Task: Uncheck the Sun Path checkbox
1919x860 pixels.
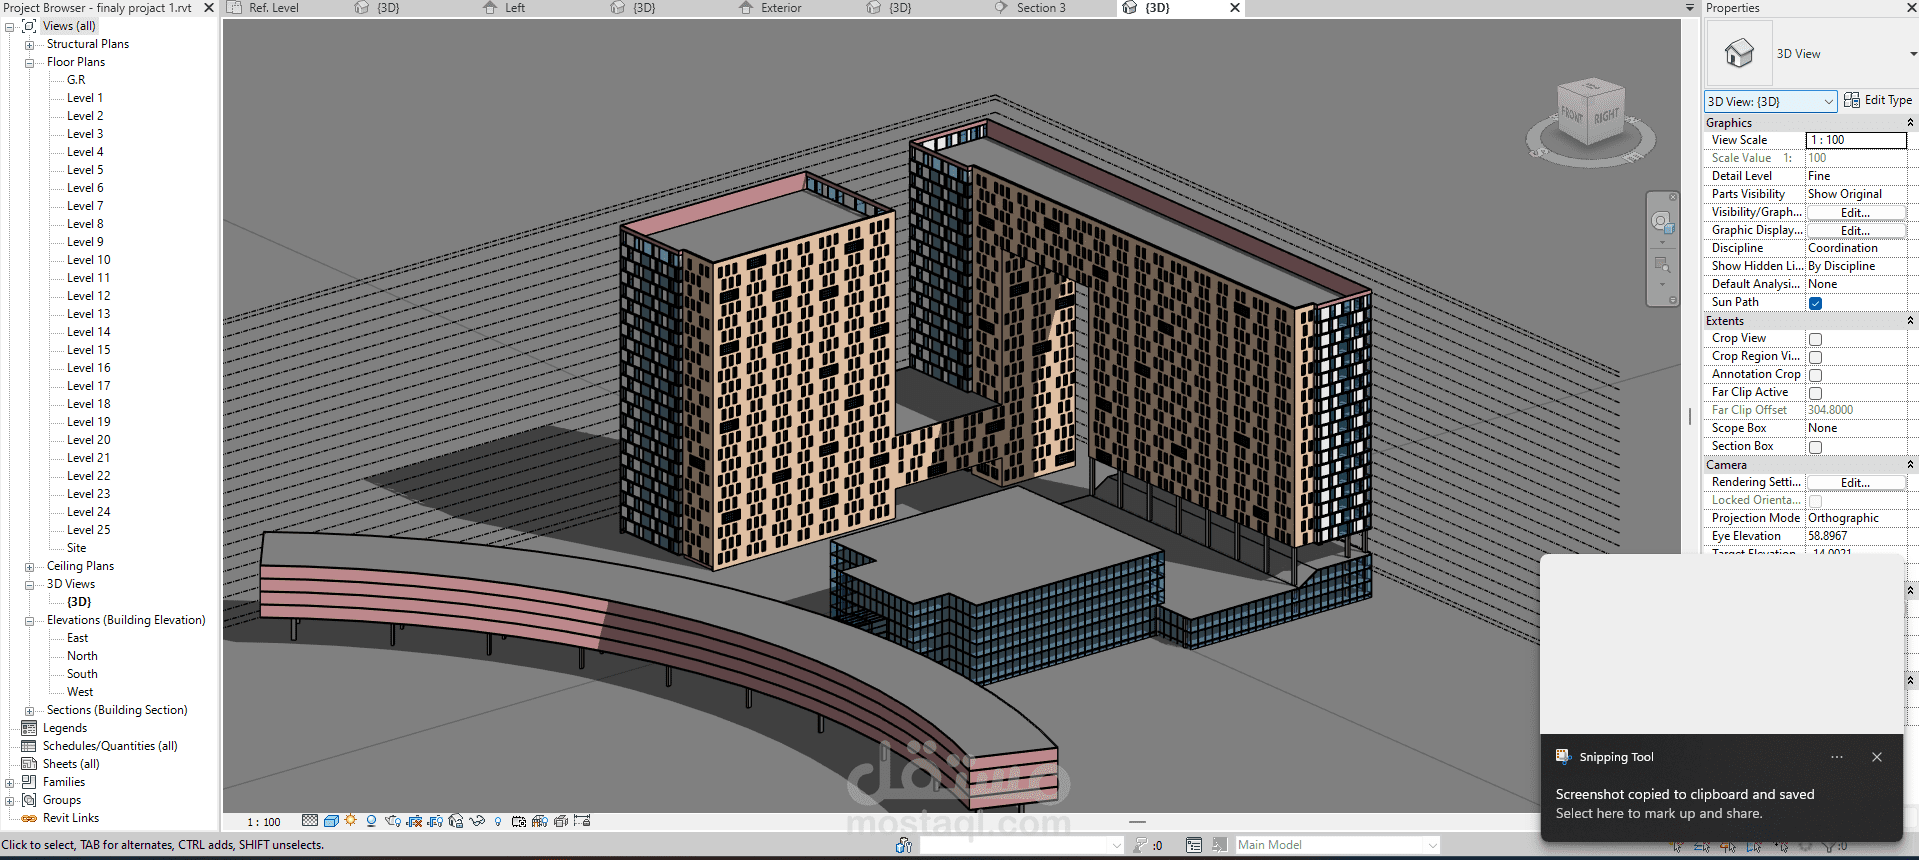Action: tap(1815, 303)
